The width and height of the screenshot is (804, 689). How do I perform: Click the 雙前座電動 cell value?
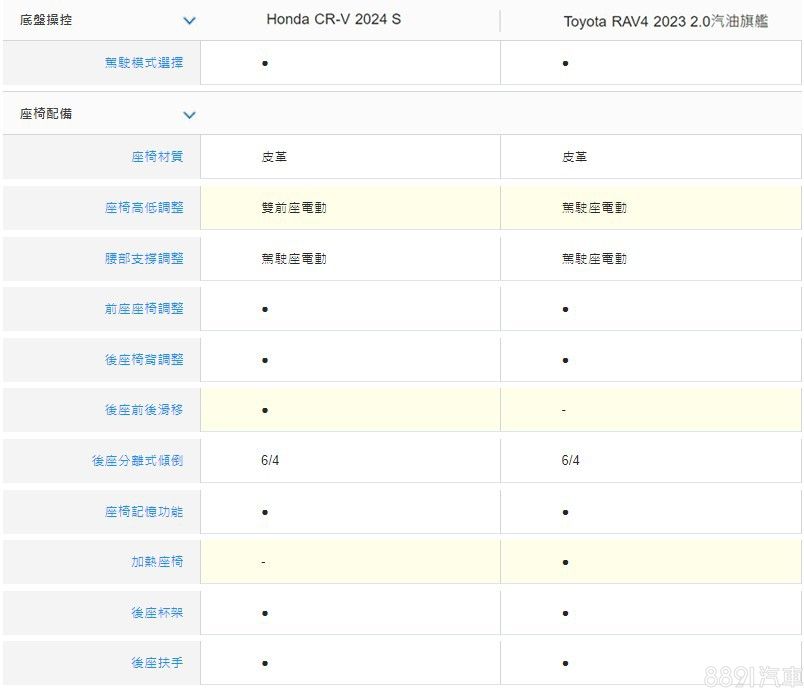coord(294,208)
